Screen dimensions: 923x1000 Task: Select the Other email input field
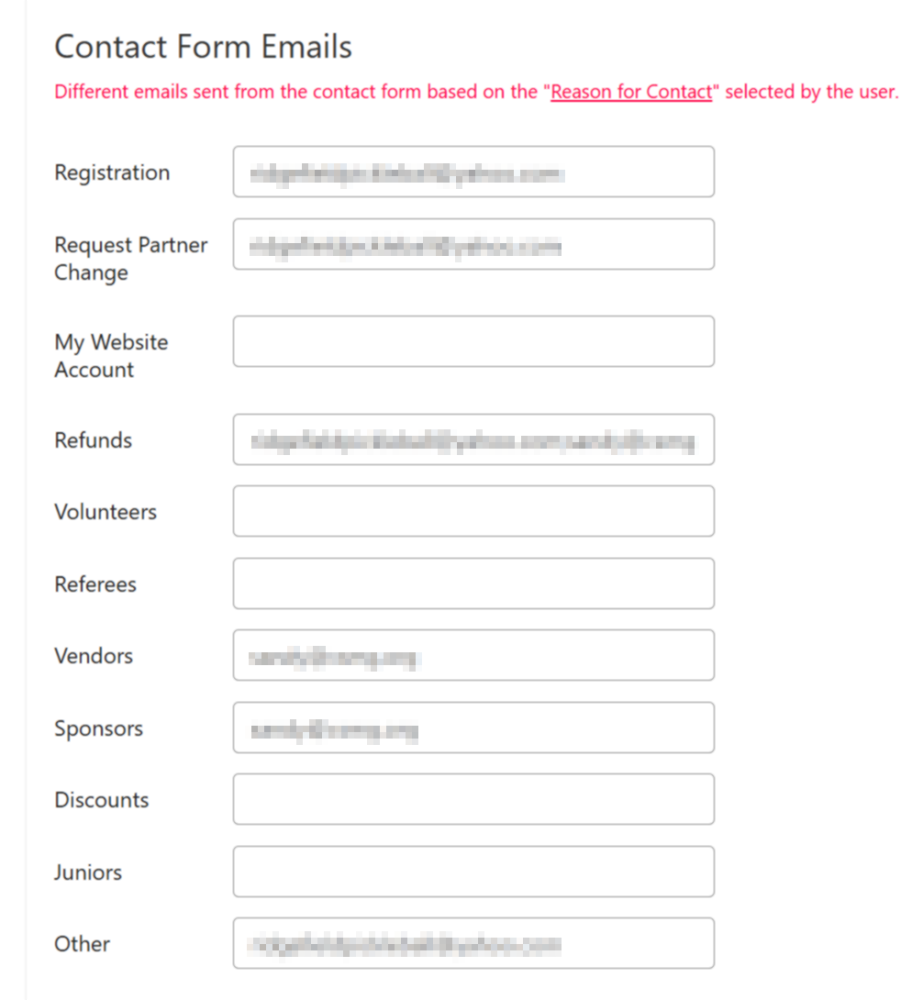[x=473, y=943]
